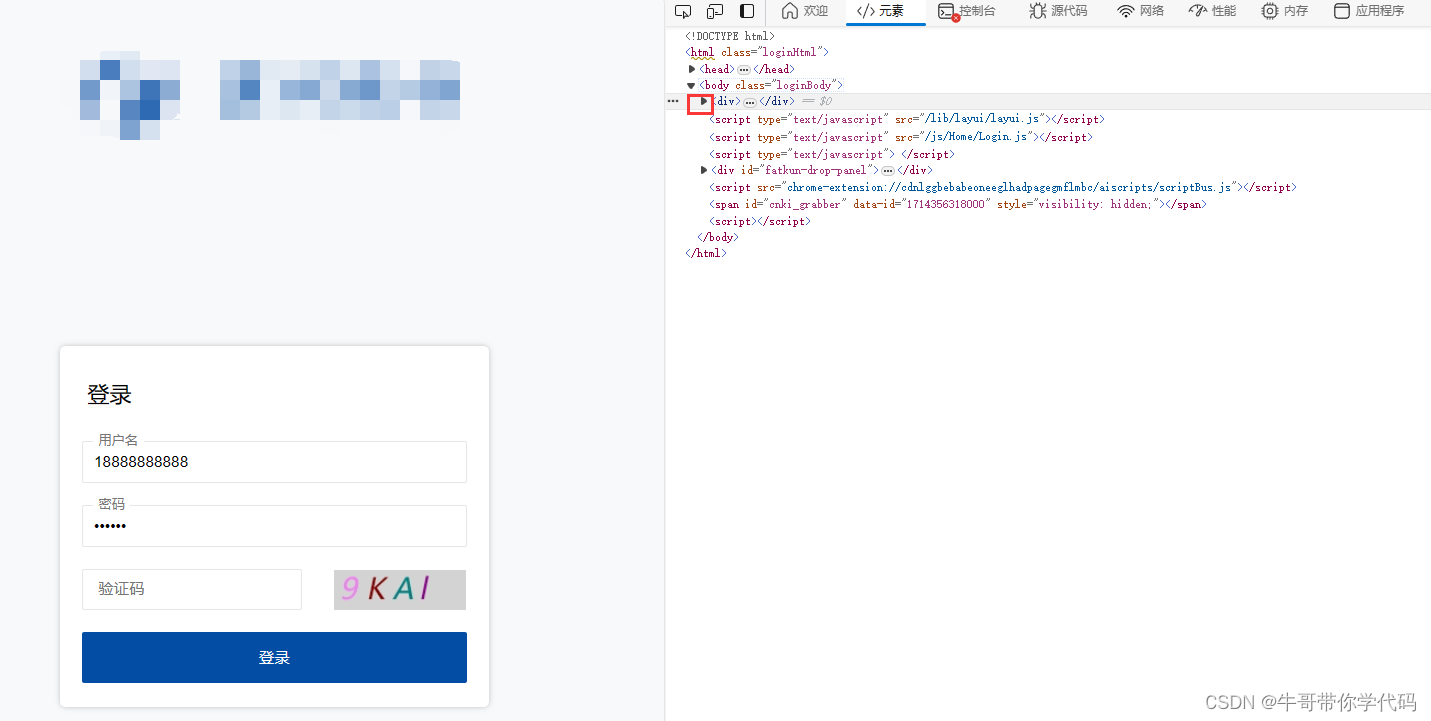The image size is (1431, 721).
Task: Open the three-dot actions for selected DOM row
Action: (x=673, y=101)
